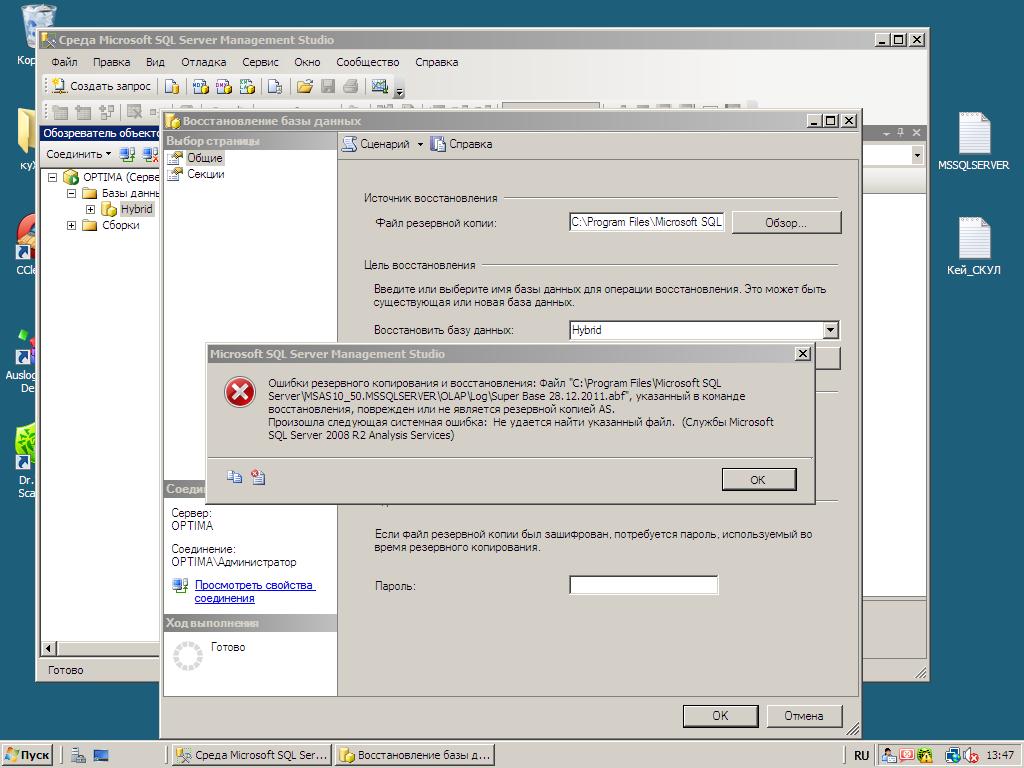Image resolution: width=1024 pixels, height=768 pixels.
Task: Click the Recycle Bin desktop icon
Action: (x=38, y=26)
